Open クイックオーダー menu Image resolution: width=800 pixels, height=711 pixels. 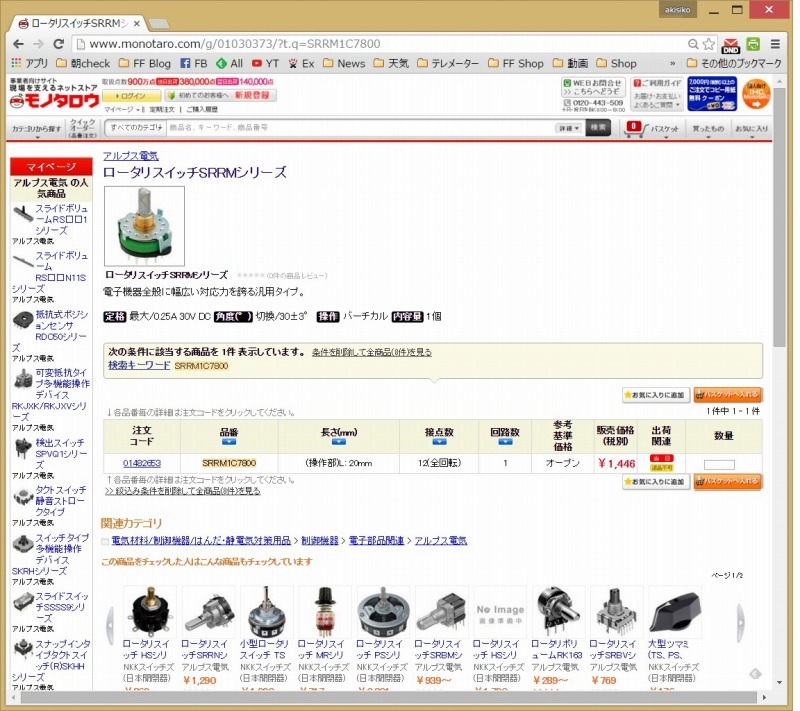83,129
